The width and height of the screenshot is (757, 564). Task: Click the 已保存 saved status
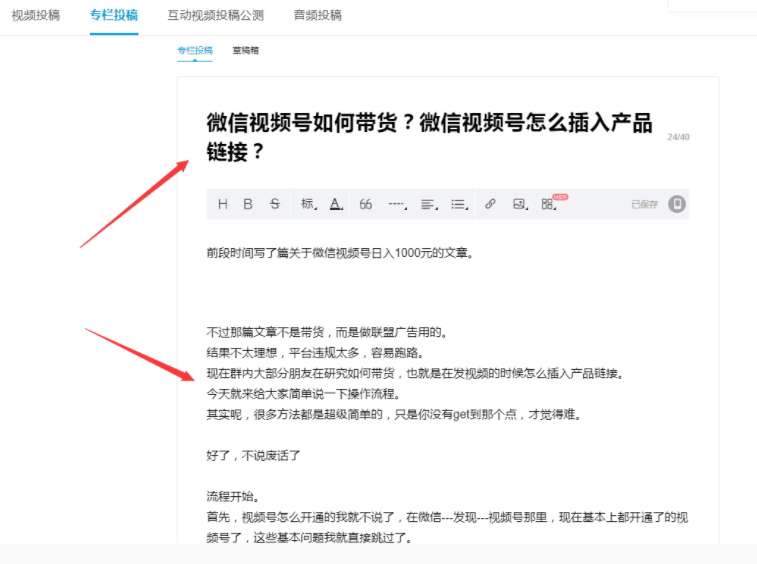(645, 204)
